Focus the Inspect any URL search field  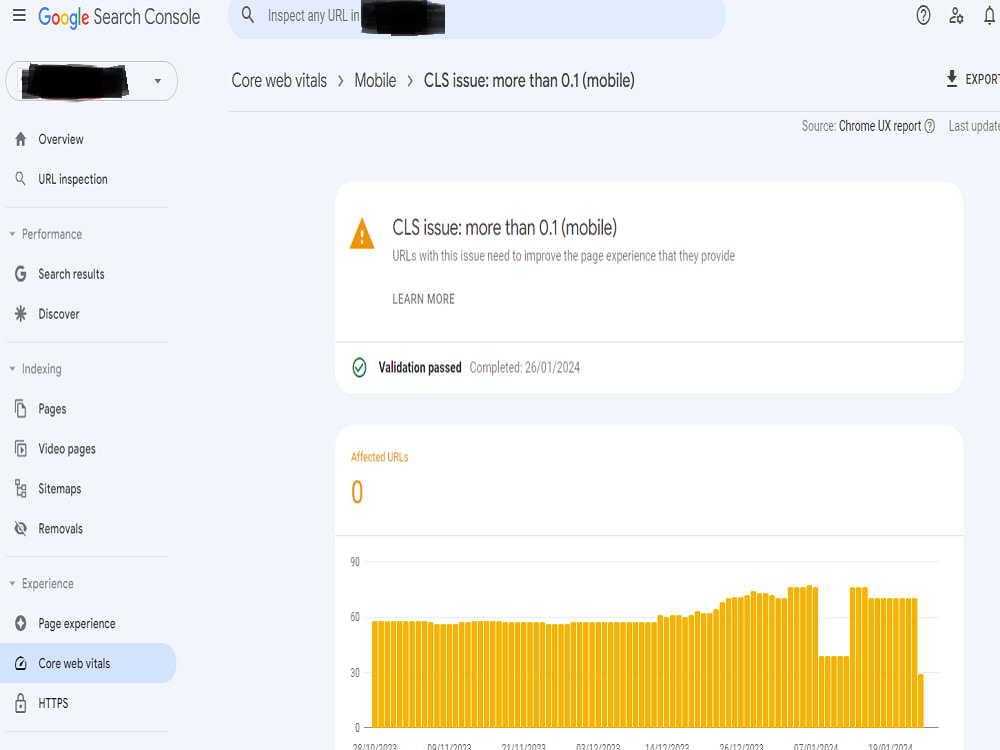[x=476, y=17]
